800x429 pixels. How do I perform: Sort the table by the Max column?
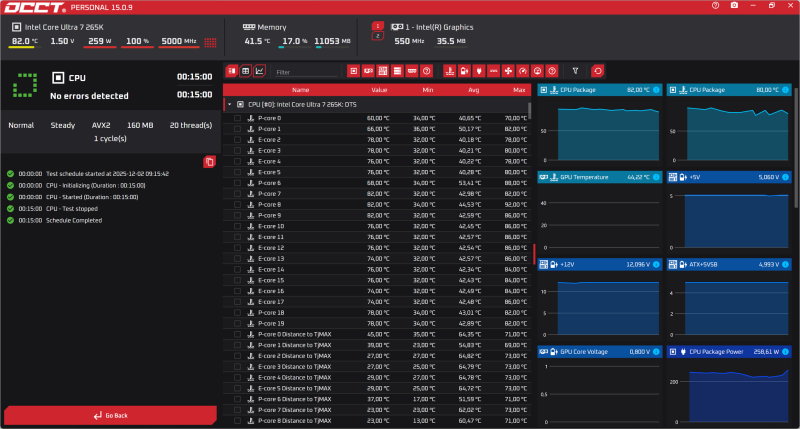point(519,90)
